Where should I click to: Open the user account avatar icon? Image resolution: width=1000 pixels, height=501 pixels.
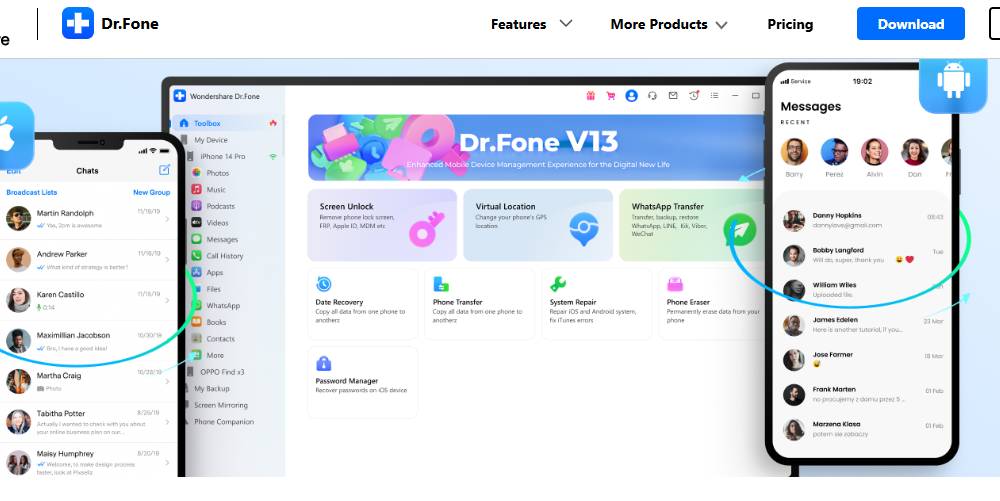point(631,96)
